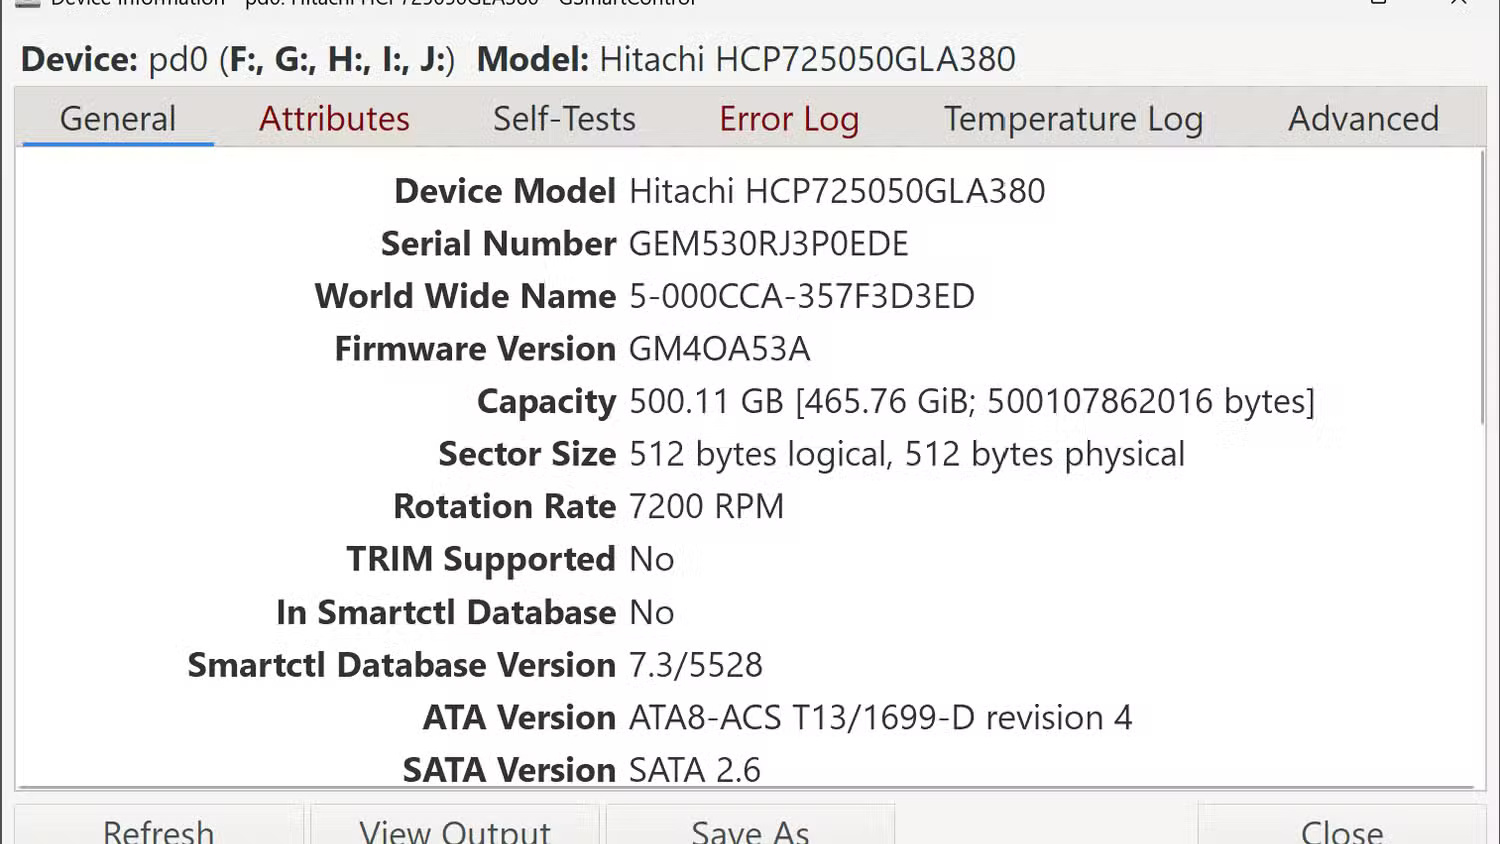Click Save As to export SMART data
This screenshot has width=1500, height=844.
click(750, 830)
